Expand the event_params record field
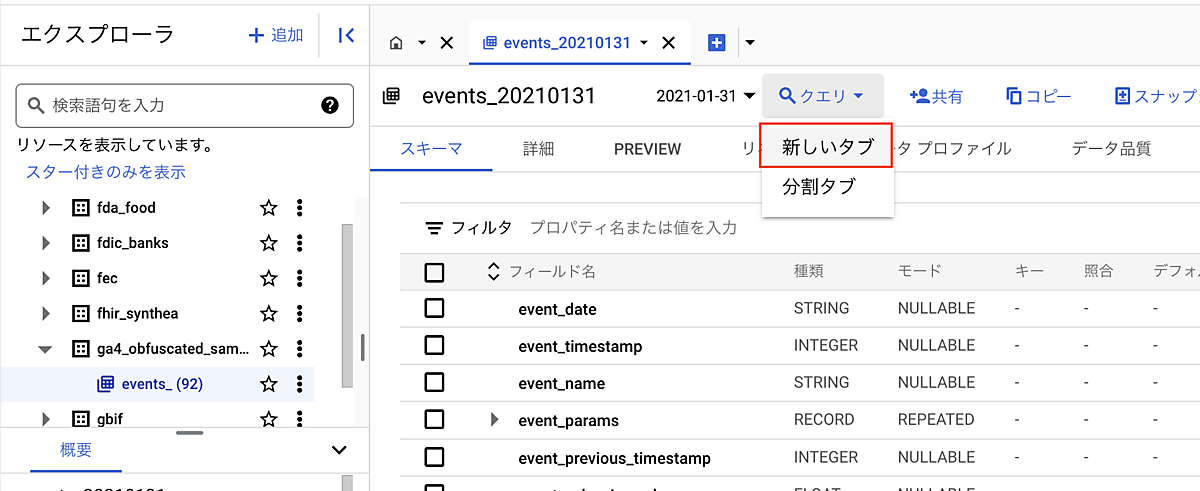The height and width of the screenshot is (491, 1200). click(x=494, y=420)
